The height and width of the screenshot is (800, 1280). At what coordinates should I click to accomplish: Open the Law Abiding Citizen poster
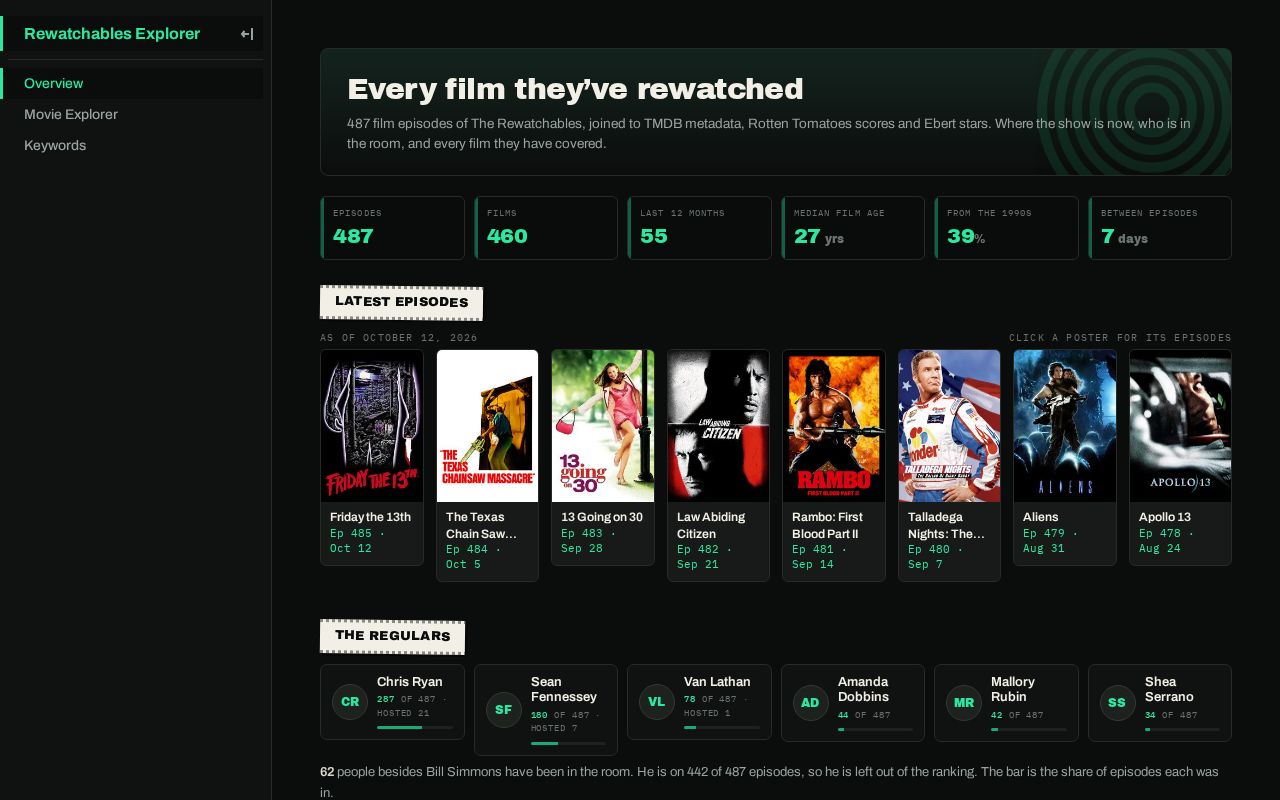click(x=718, y=426)
